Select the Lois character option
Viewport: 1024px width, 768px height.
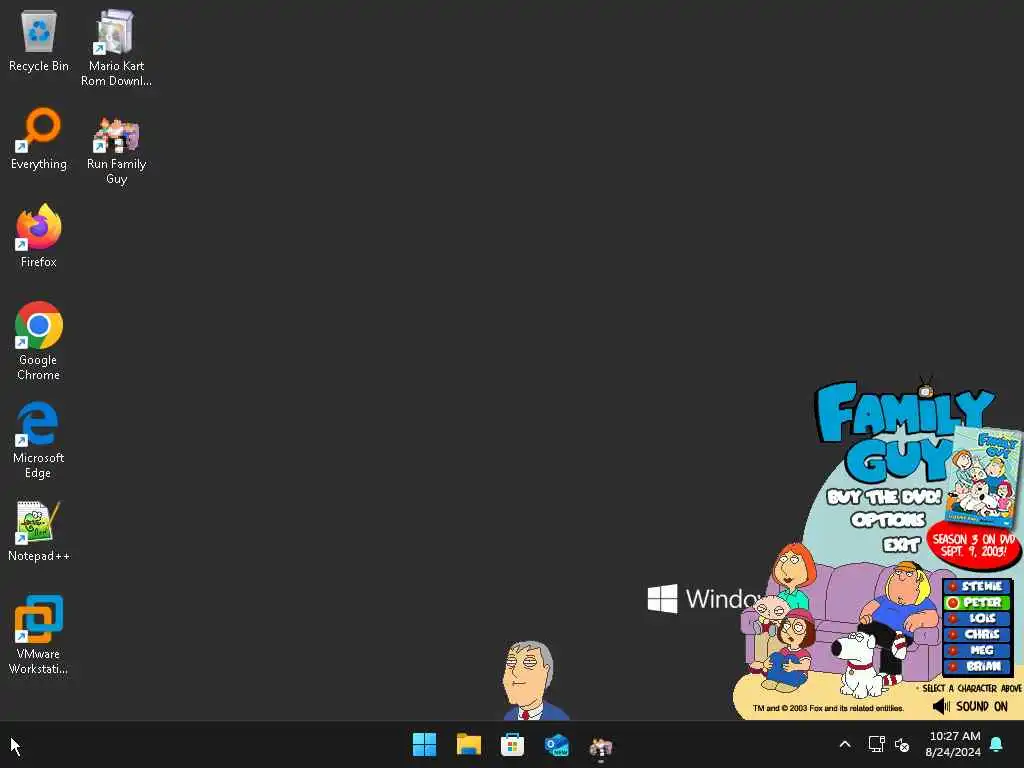pyautogui.click(x=977, y=618)
